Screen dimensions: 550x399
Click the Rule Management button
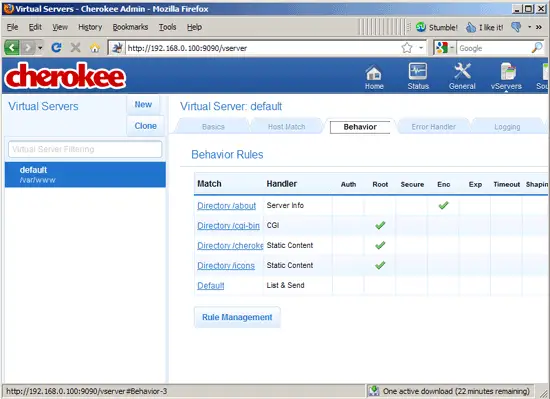(x=237, y=317)
